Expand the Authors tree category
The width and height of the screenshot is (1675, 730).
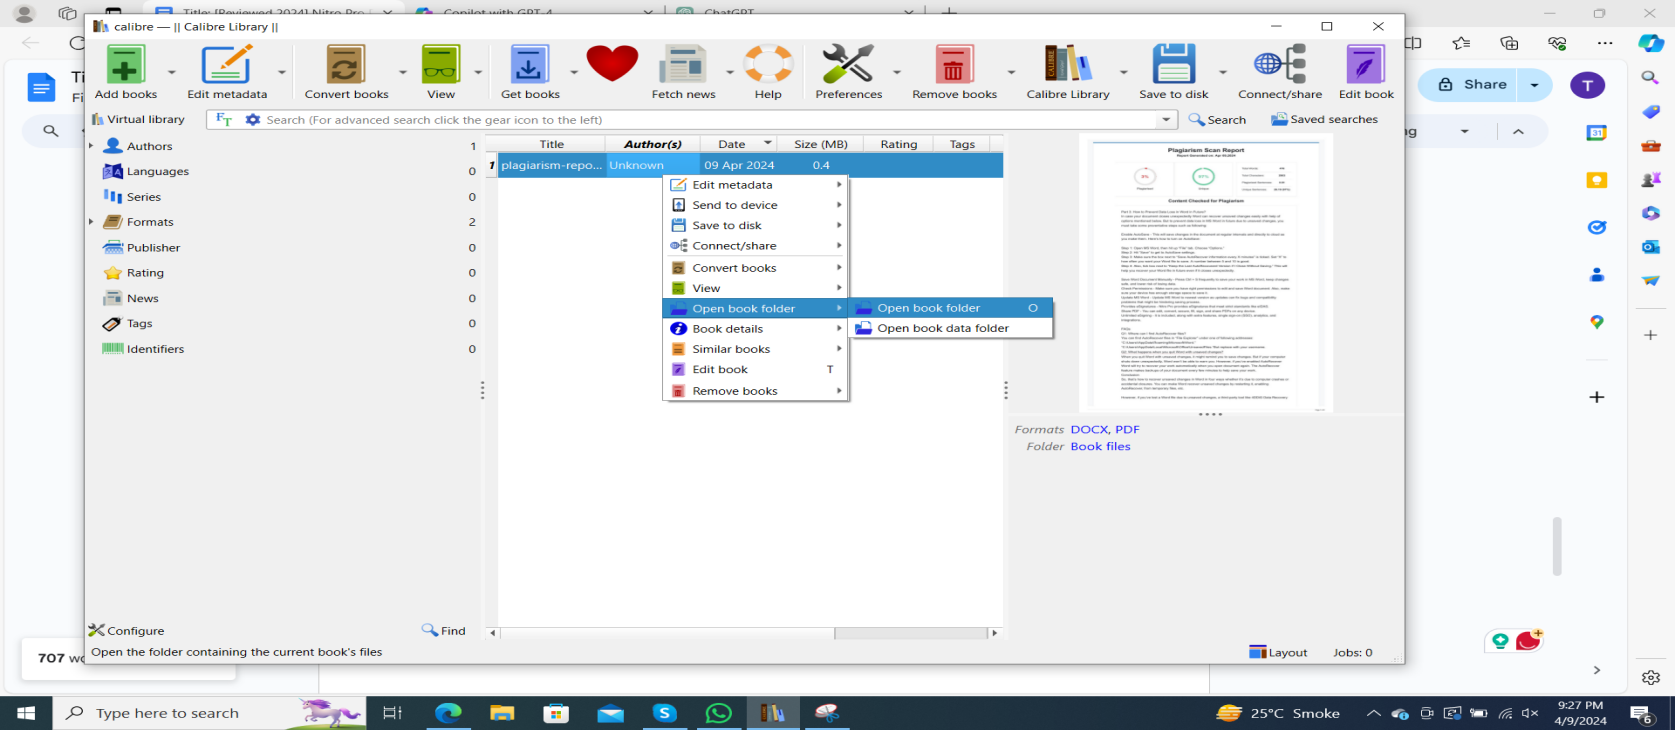point(92,146)
